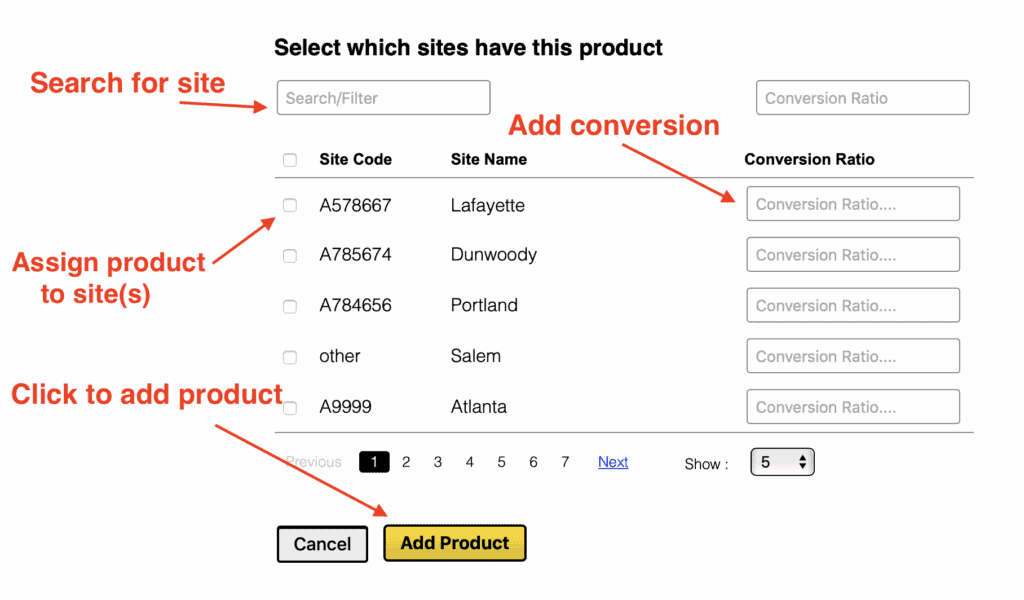Screen dimensions: 1024x600
Task: Open the Show rows-per-page dropdown
Action: (x=782, y=462)
